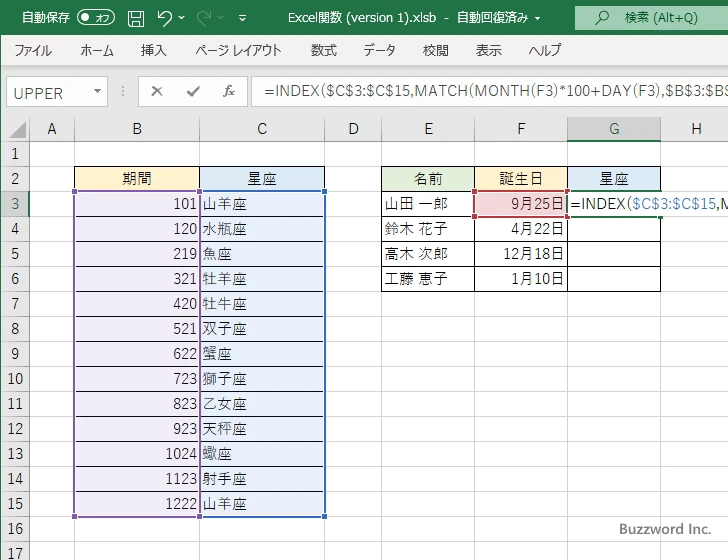Click cell containing 魚座
Screen dimensions: 728x560
(x=262, y=254)
